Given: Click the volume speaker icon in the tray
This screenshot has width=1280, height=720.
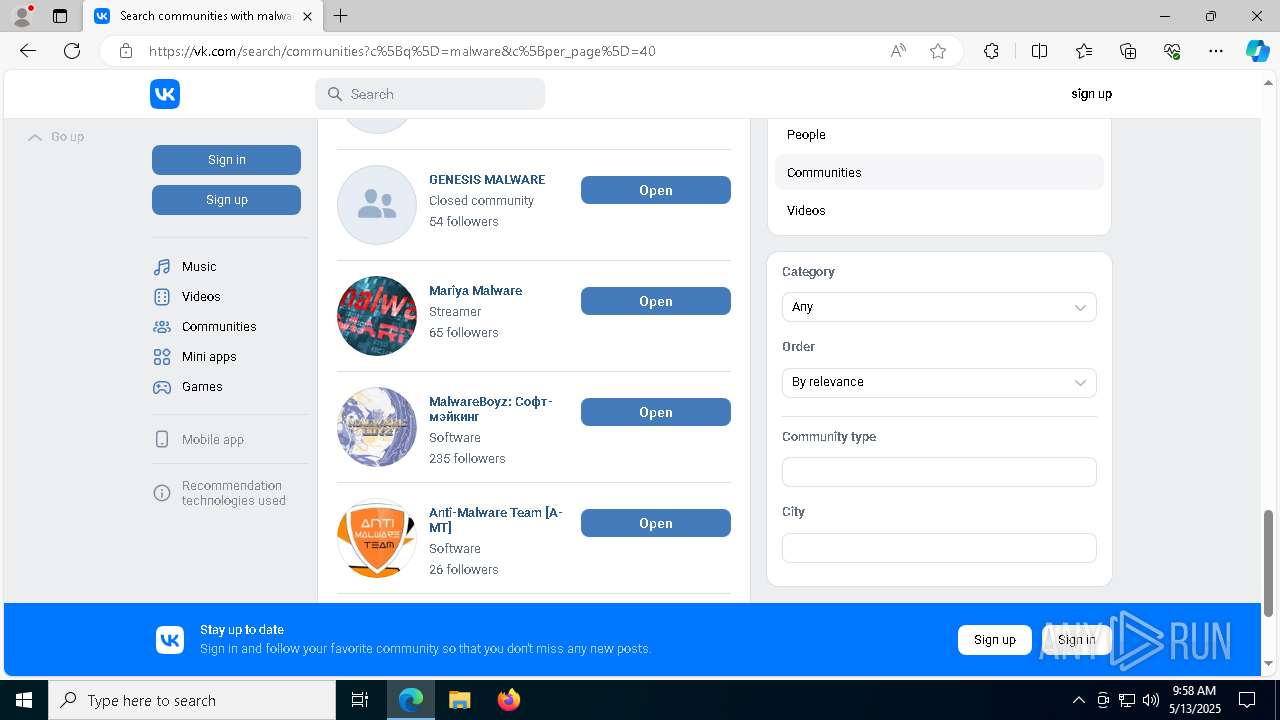Looking at the screenshot, I should tap(1150, 700).
